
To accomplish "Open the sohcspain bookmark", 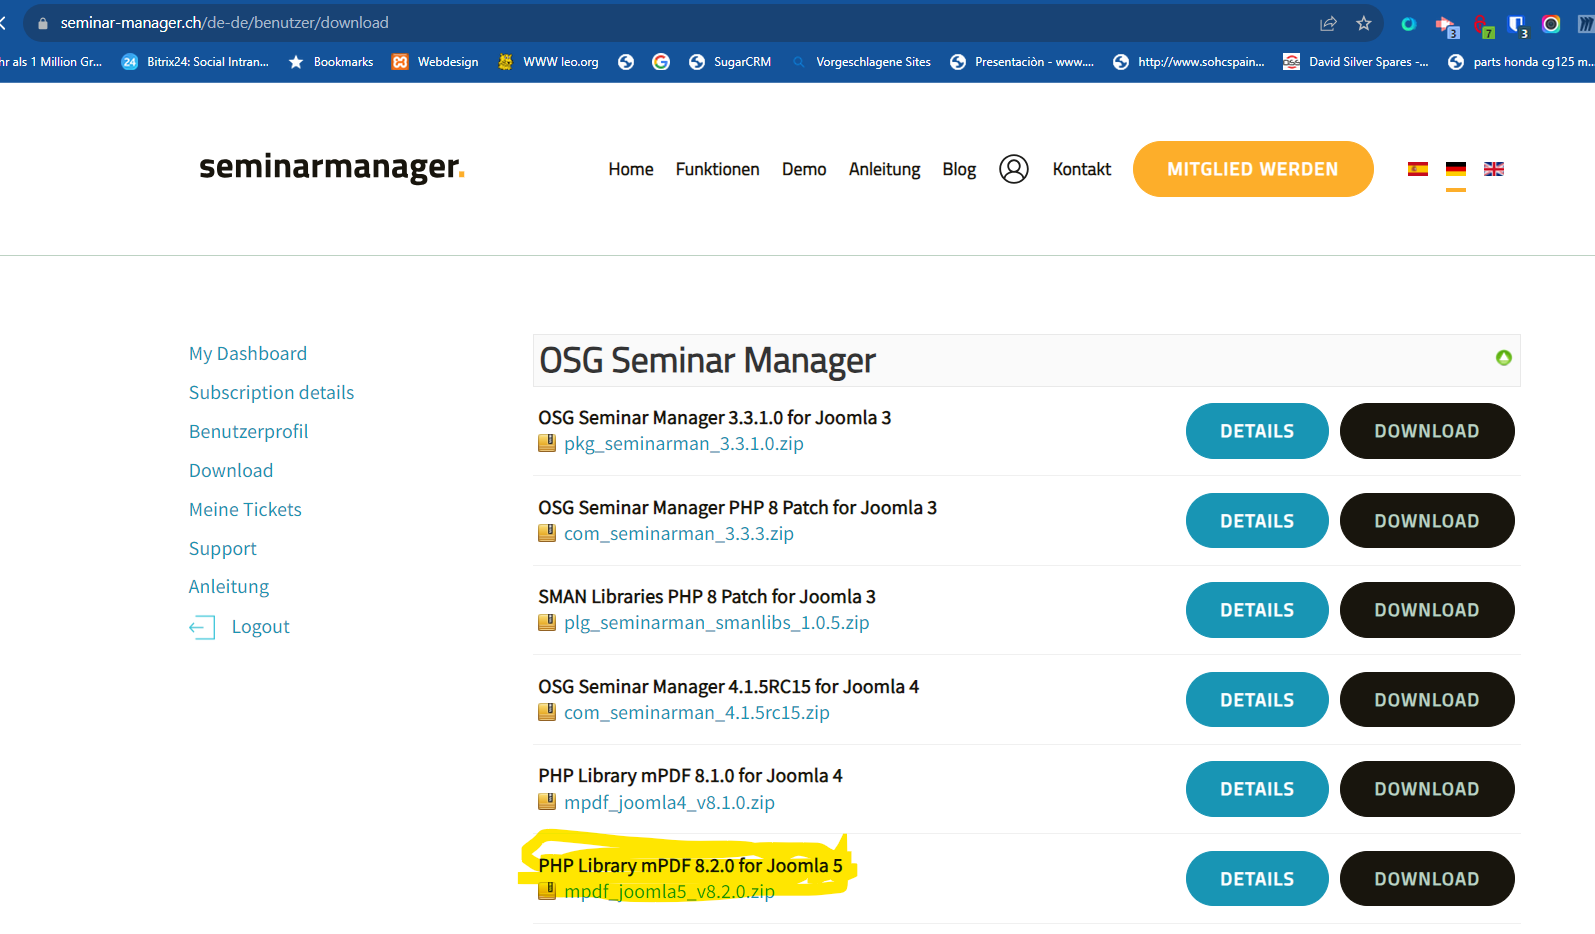I will [x=1189, y=62].
